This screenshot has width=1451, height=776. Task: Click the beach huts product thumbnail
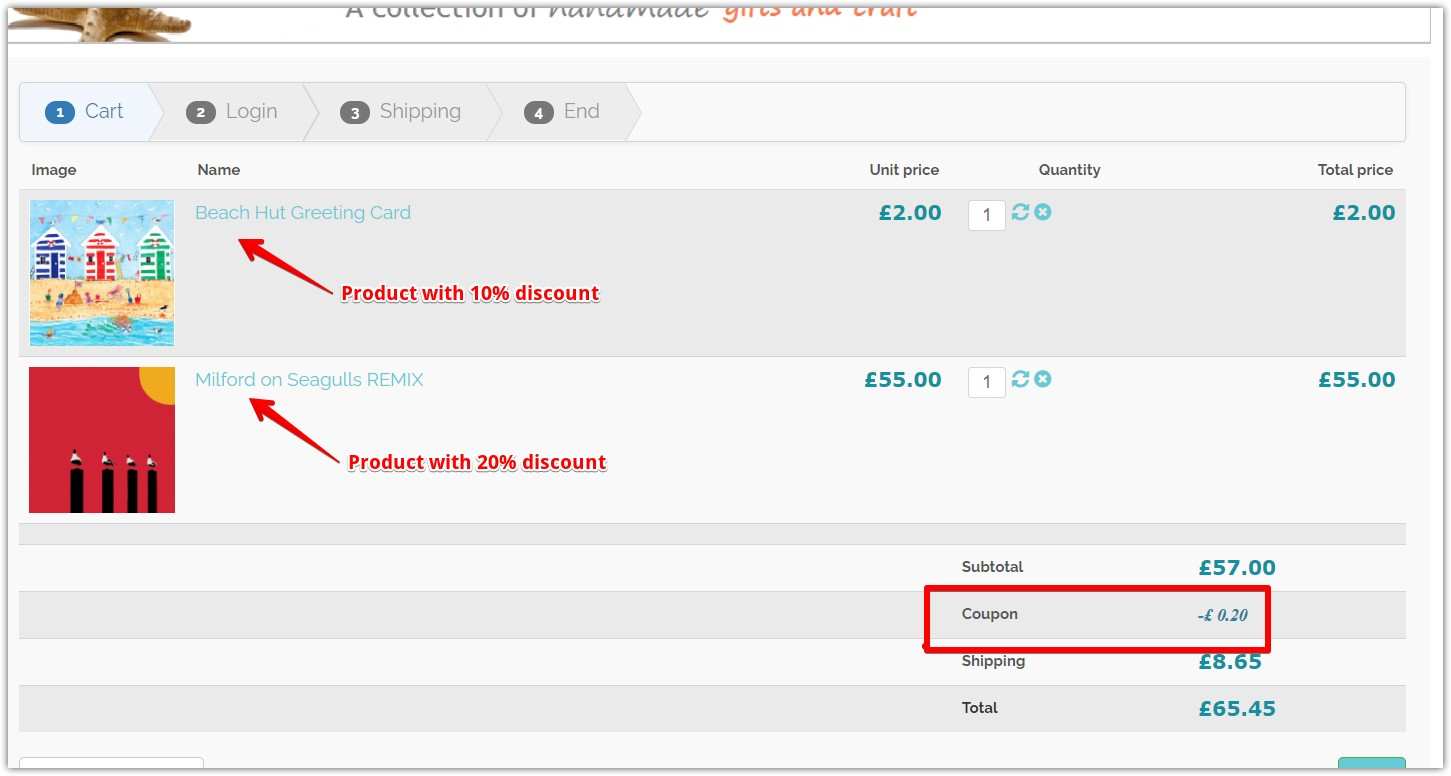(x=102, y=272)
